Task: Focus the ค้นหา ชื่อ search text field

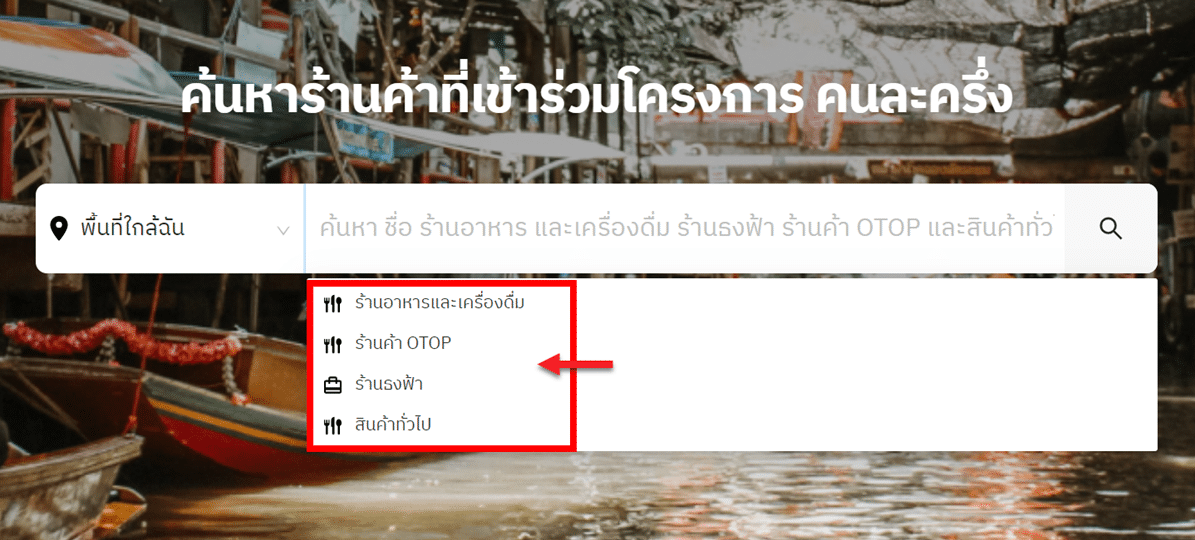Action: coord(684,228)
